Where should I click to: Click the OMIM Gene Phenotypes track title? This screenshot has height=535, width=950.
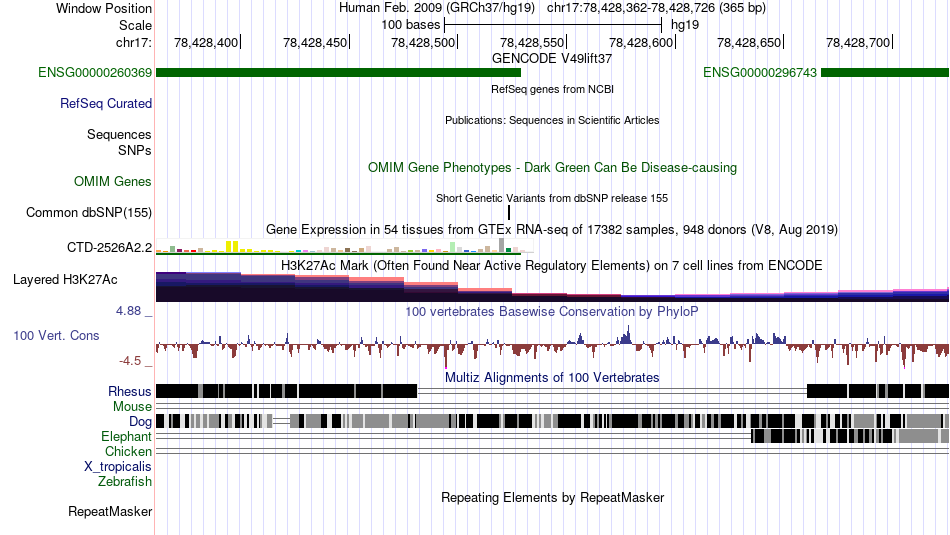point(553,168)
